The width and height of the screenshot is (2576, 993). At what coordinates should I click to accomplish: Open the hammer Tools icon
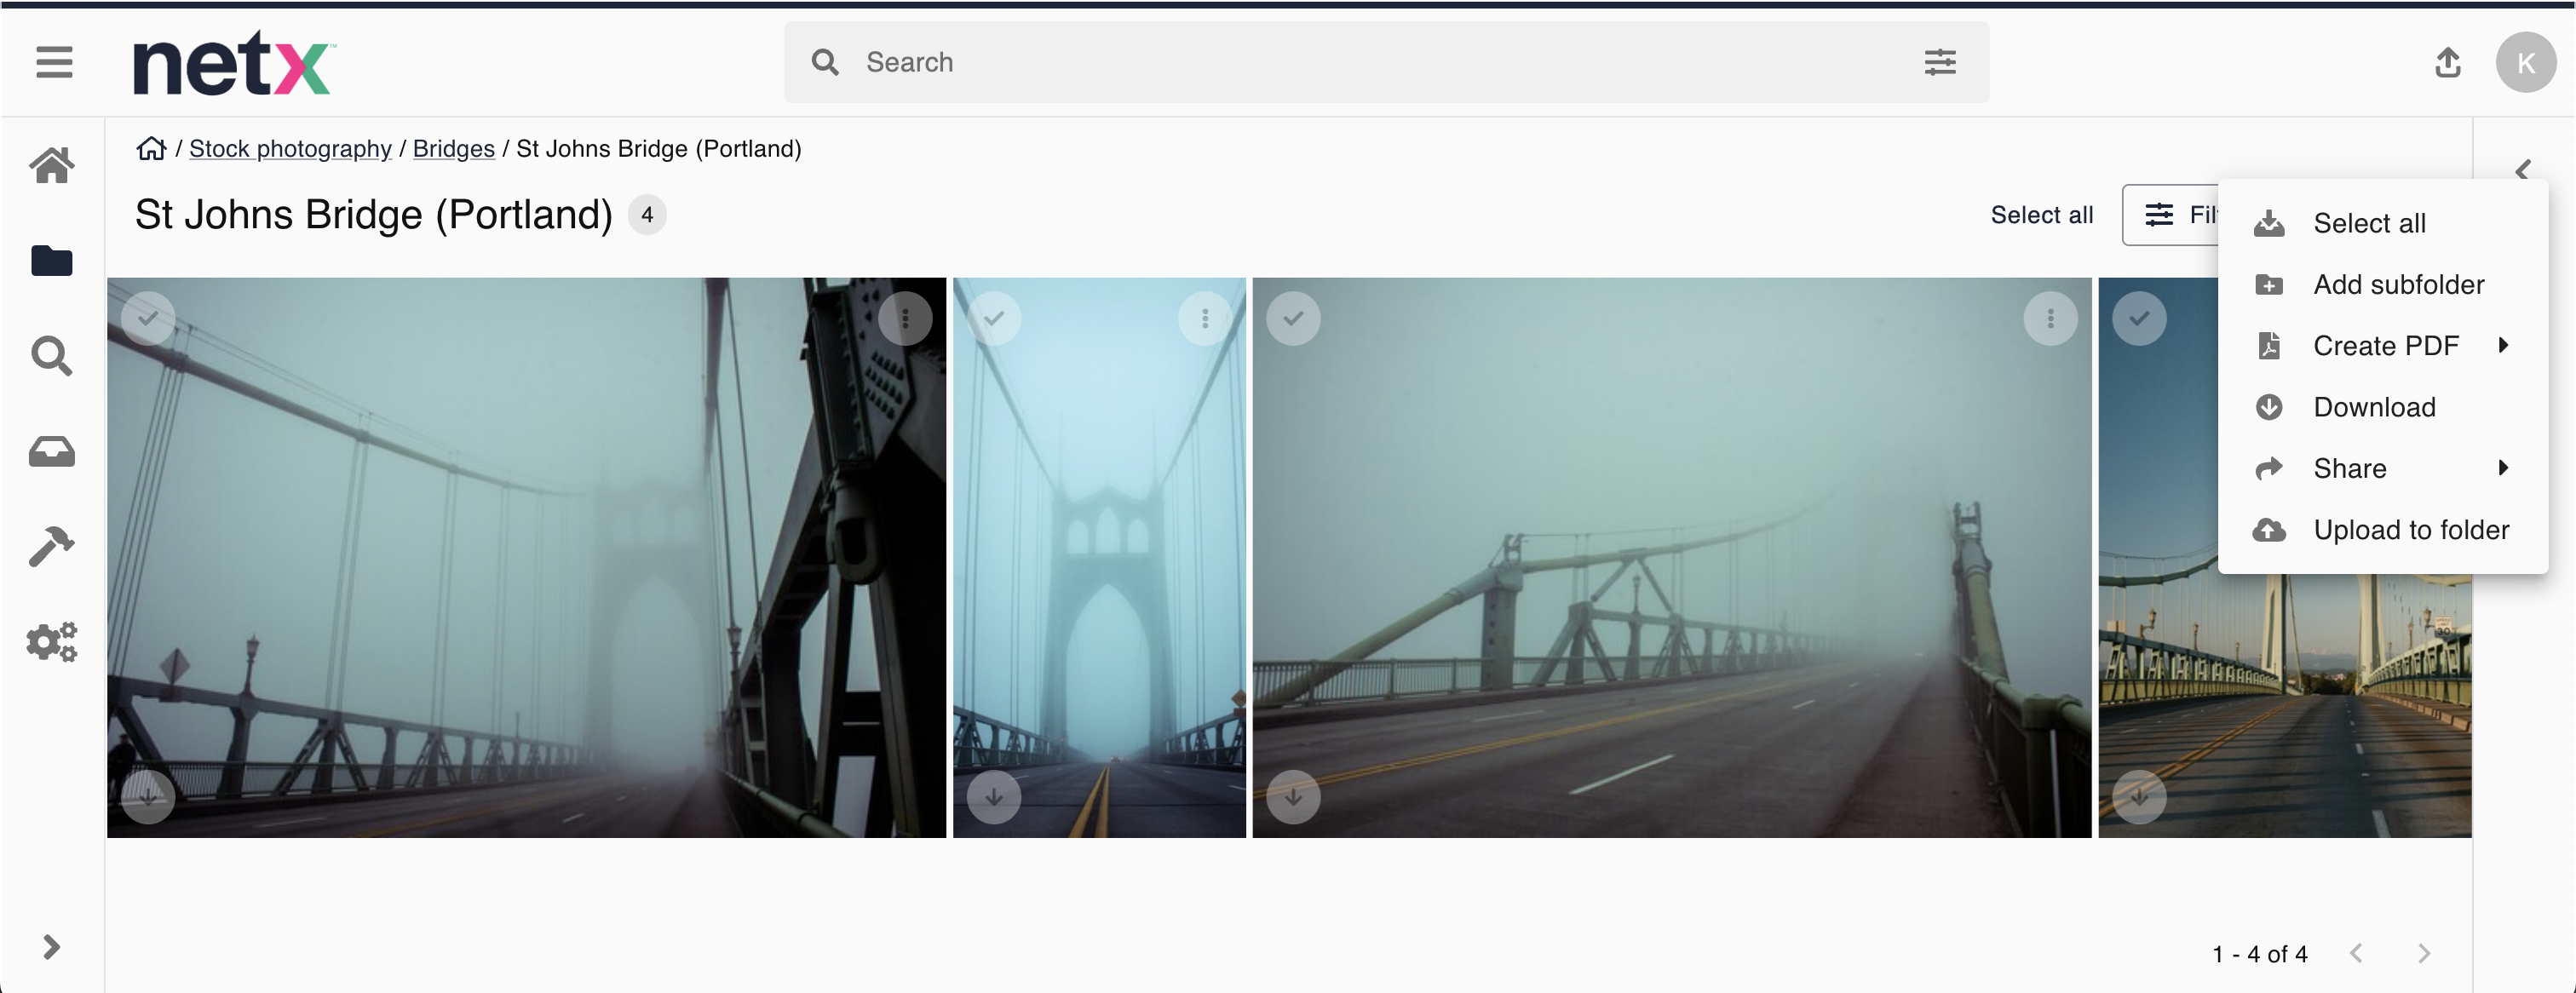52,547
